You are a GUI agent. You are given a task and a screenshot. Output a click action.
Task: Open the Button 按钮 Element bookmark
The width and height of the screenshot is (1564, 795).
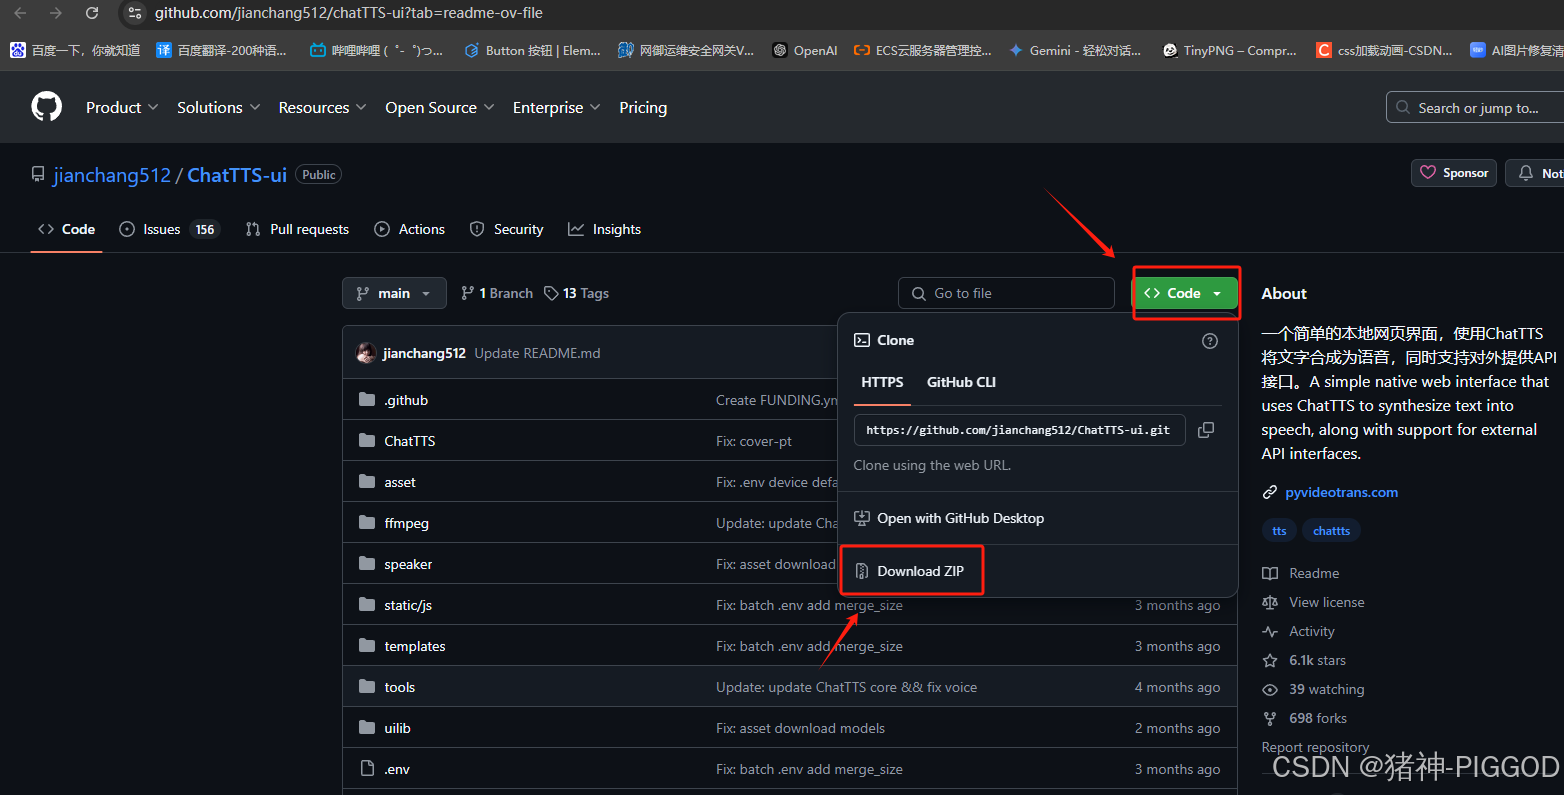(532, 50)
